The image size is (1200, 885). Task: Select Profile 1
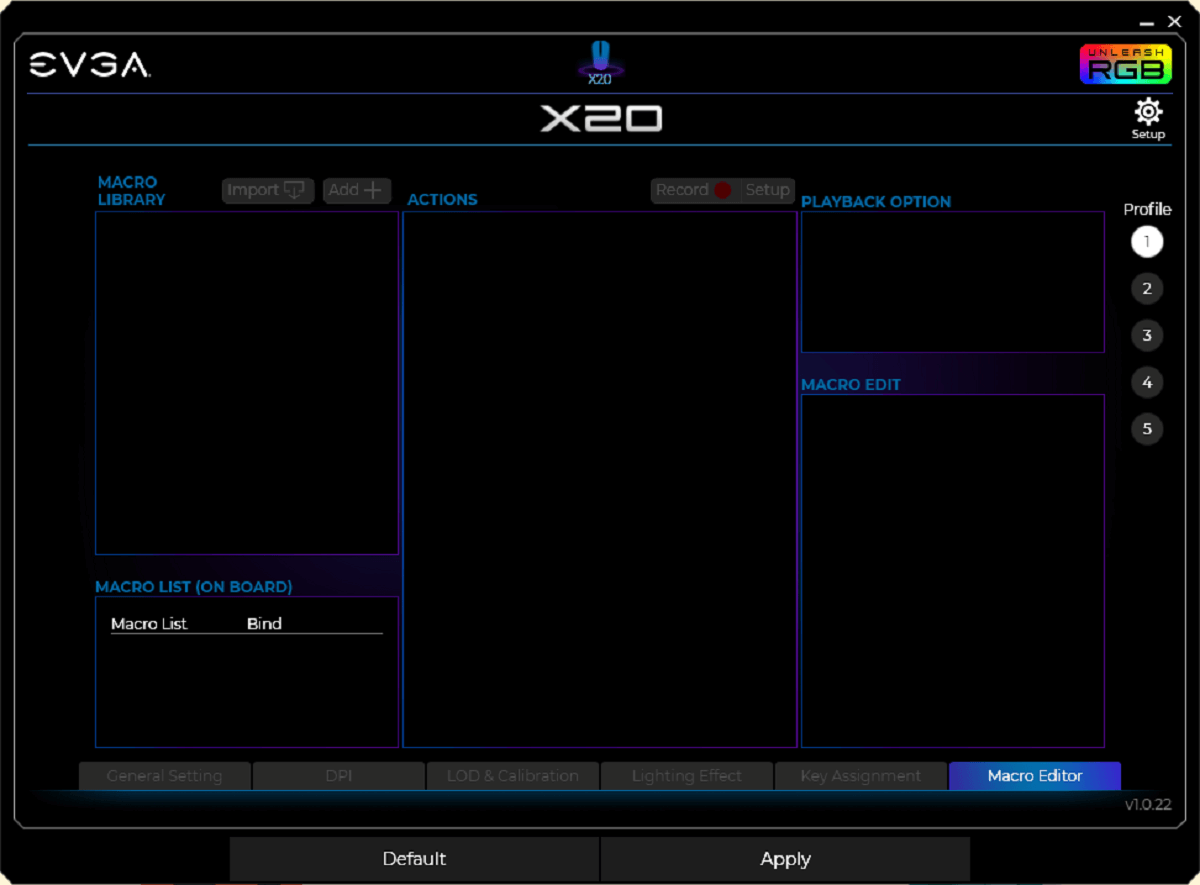tap(1147, 242)
